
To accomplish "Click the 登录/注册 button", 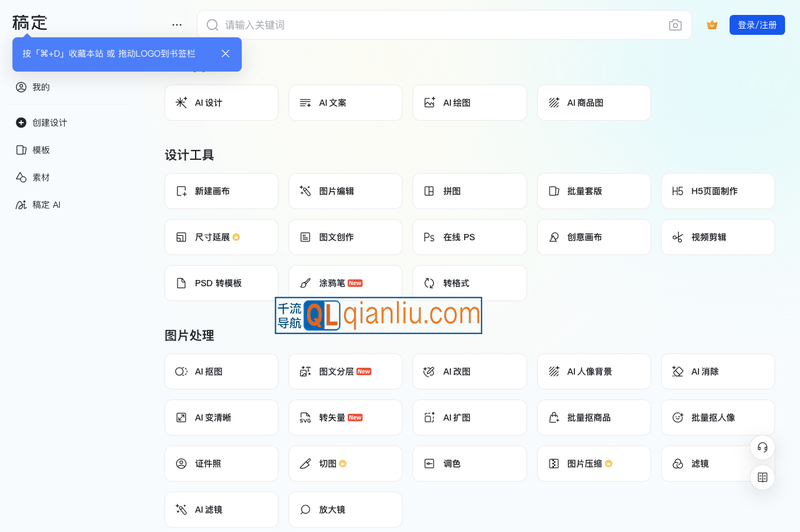I will [x=757, y=25].
